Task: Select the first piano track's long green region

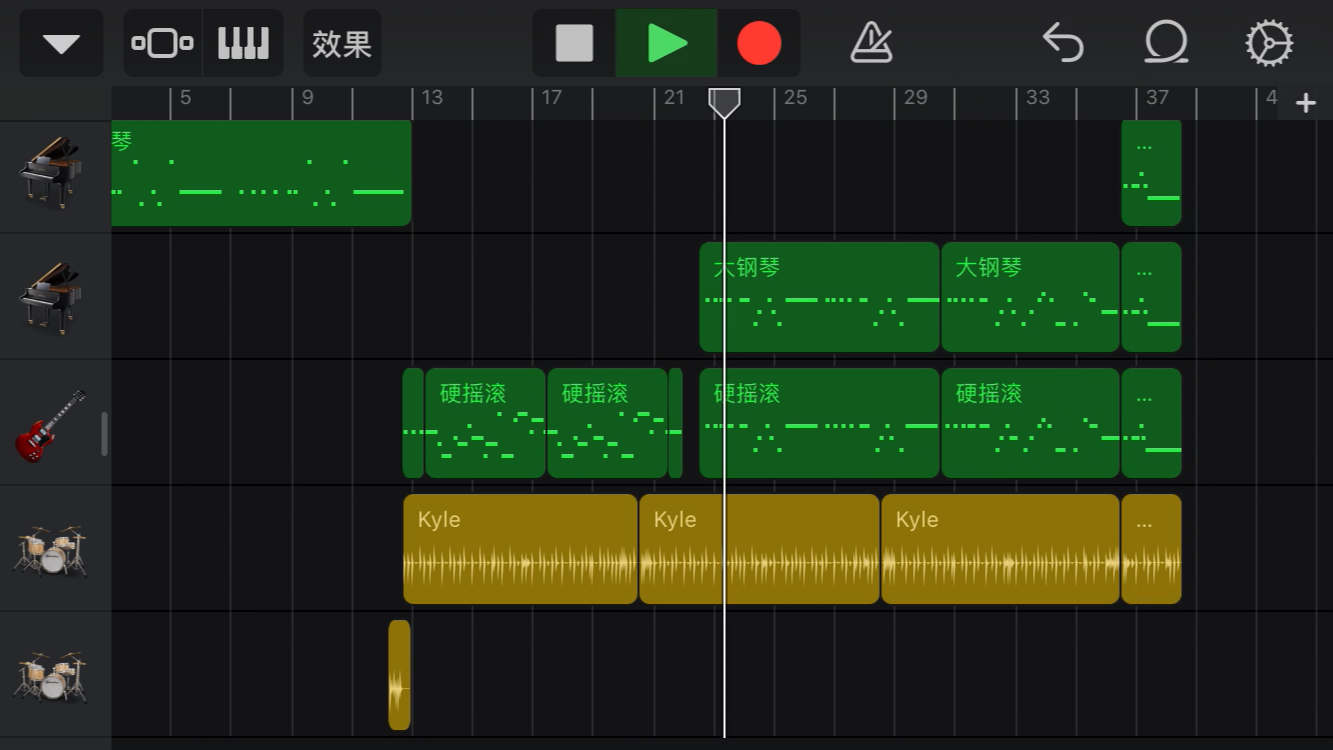Action: pos(261,173)
